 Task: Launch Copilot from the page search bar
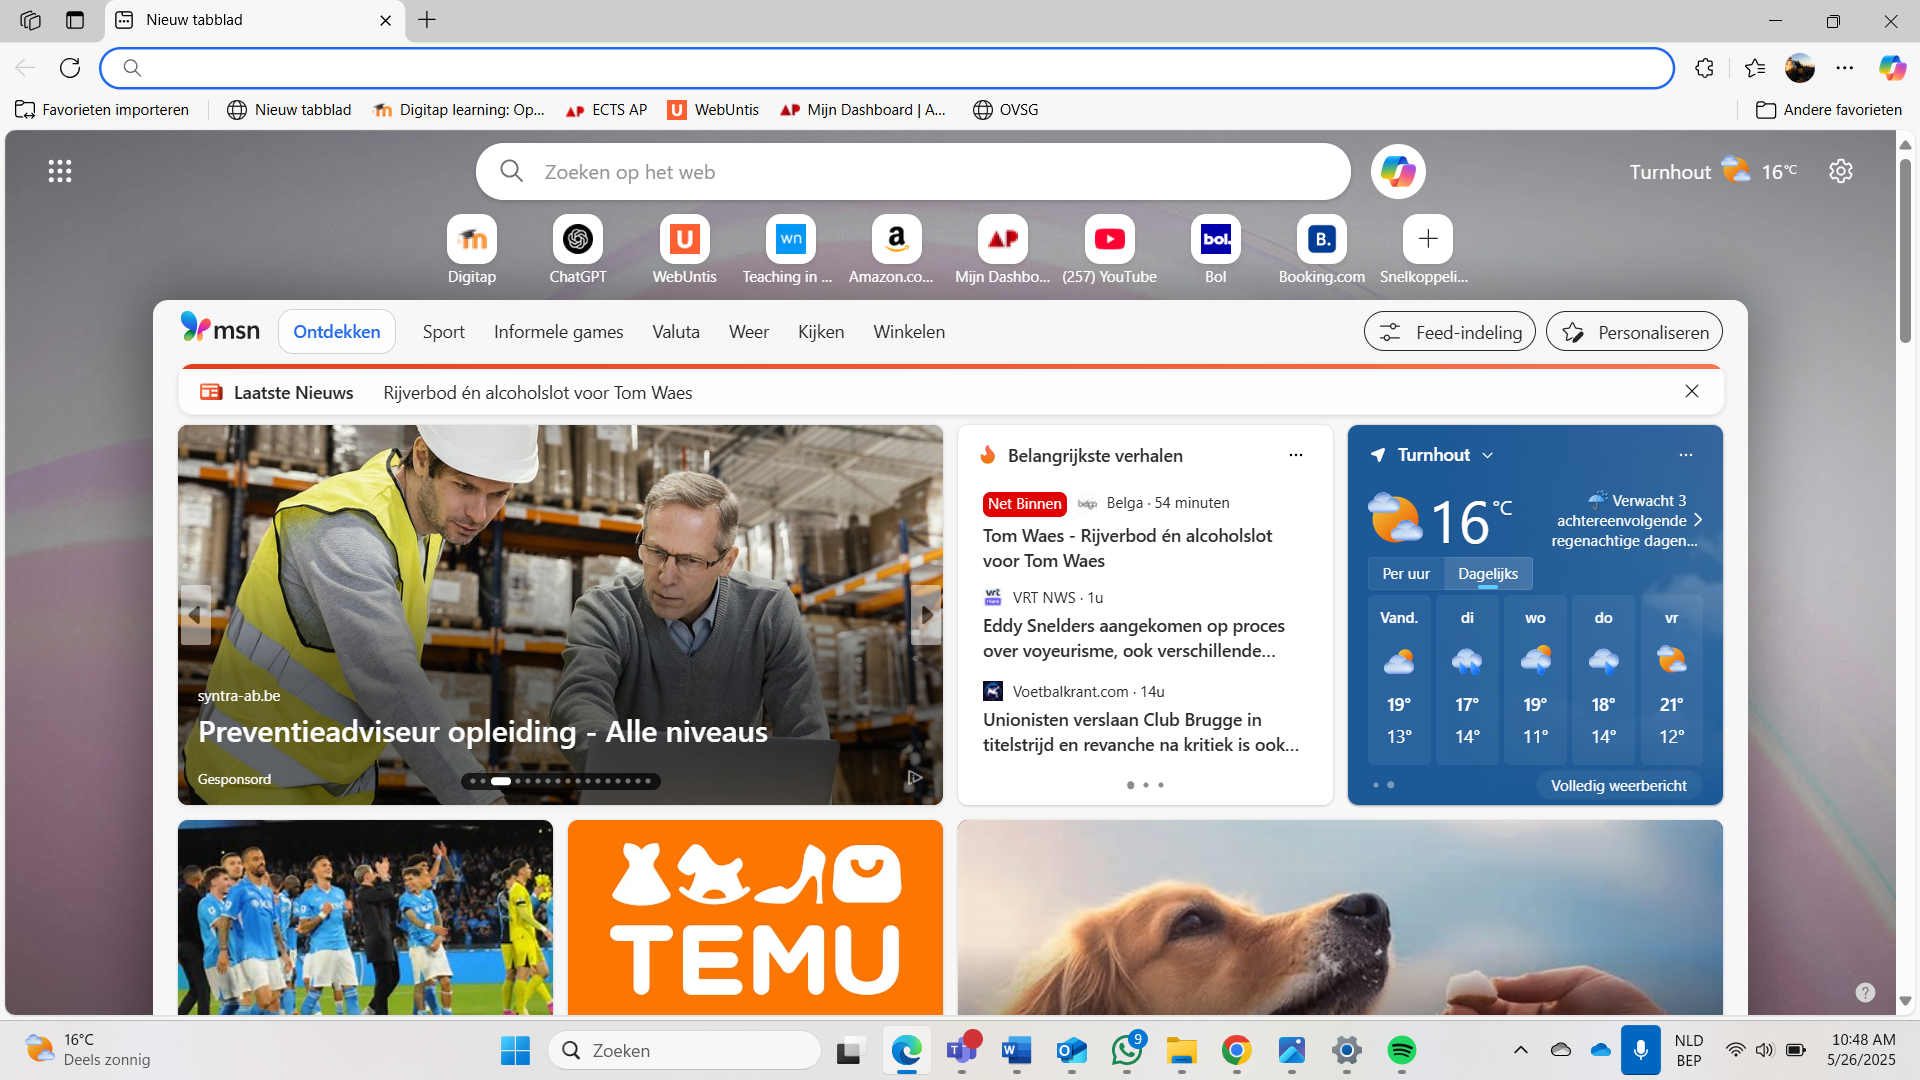tap(1398, 172)
